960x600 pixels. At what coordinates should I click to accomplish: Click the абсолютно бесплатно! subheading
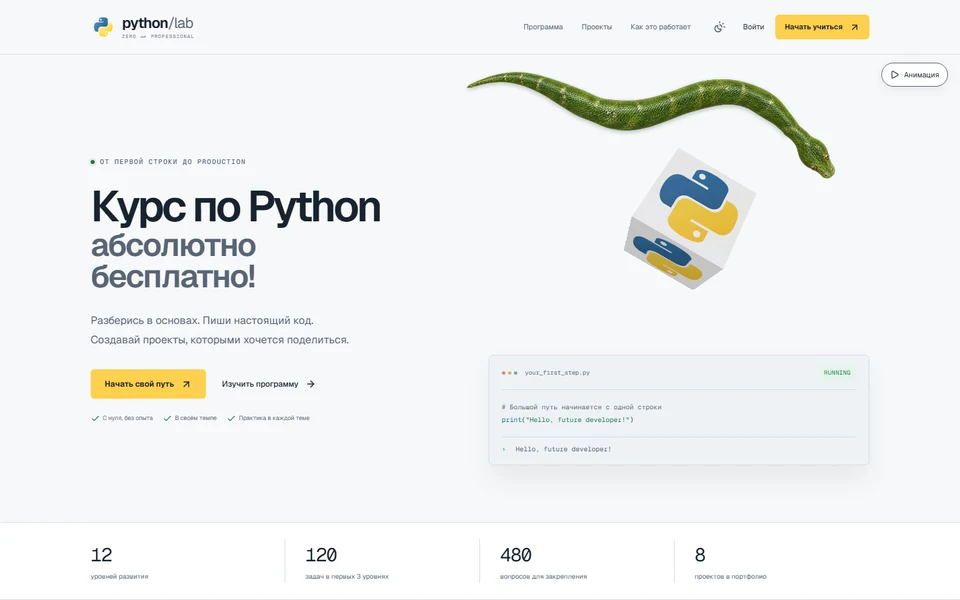point(173,261)
